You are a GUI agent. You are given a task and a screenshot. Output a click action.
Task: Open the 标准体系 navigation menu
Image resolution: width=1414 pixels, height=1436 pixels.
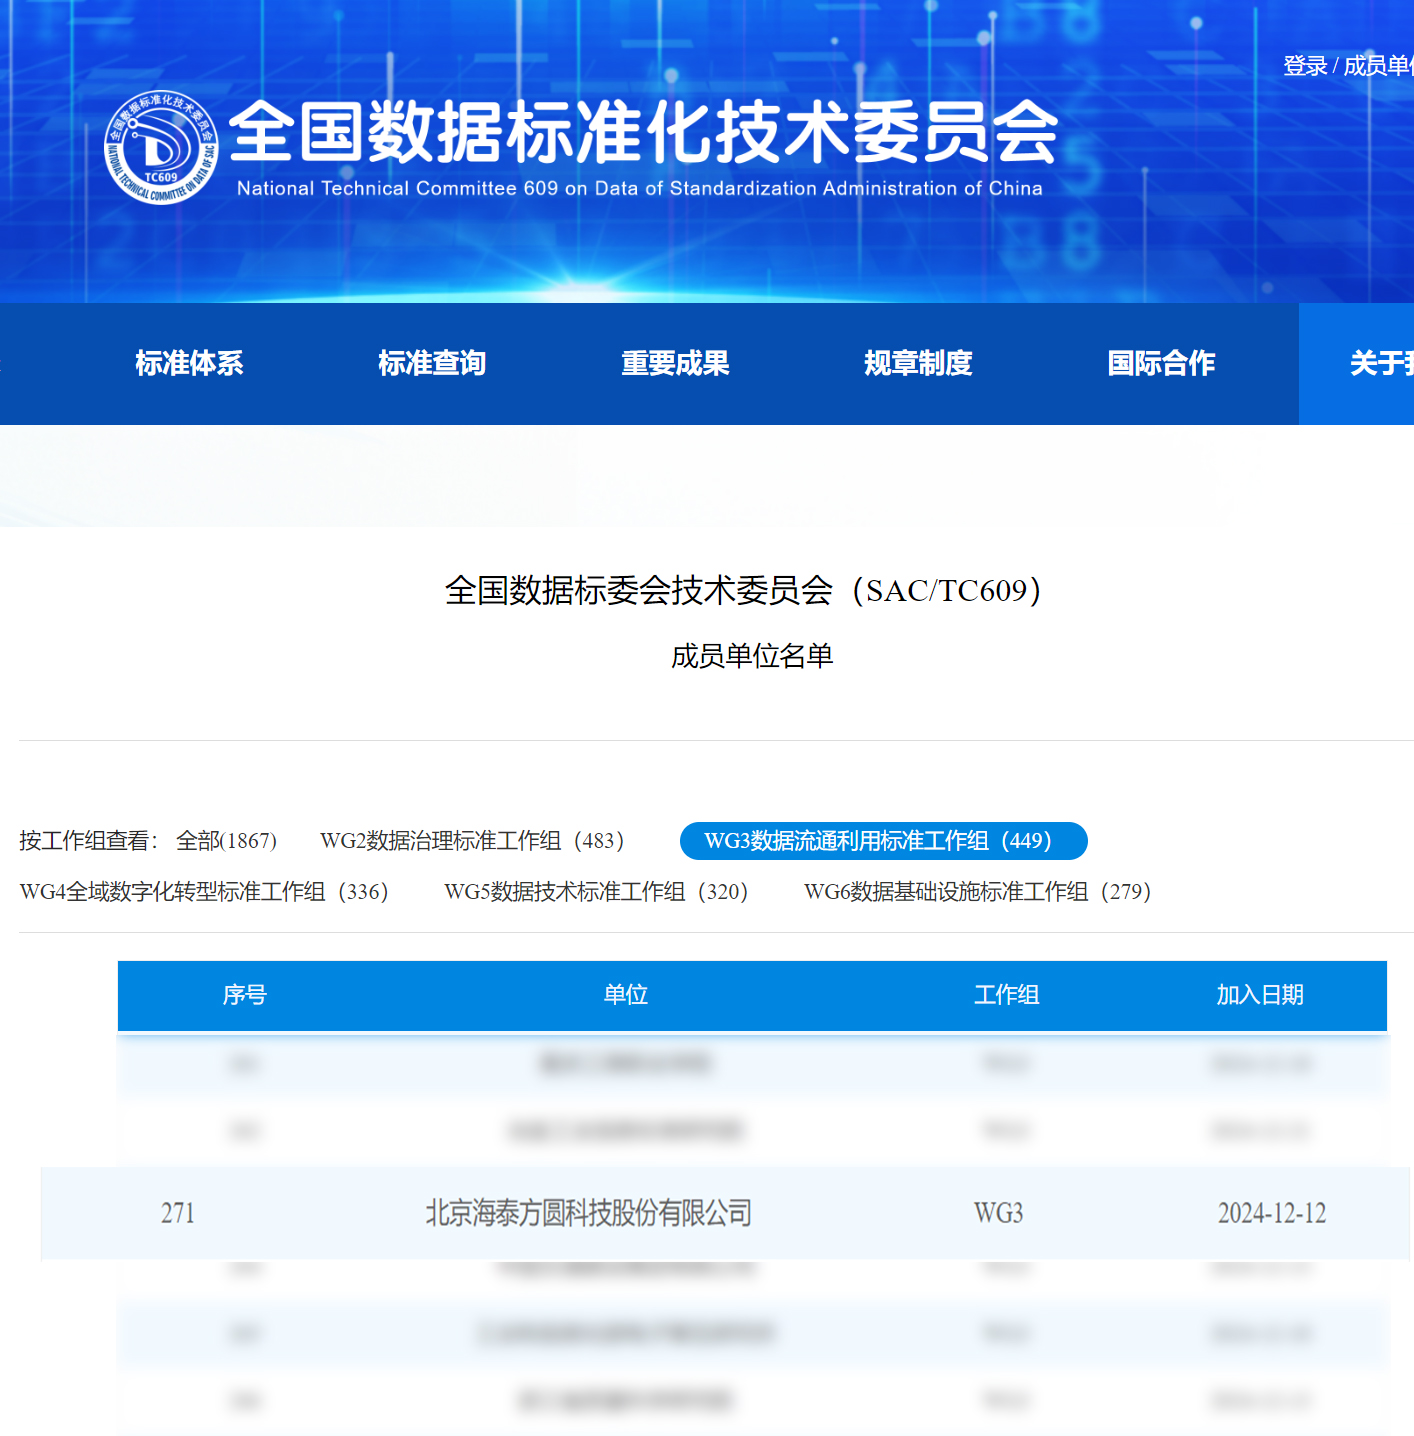point(189,363)
